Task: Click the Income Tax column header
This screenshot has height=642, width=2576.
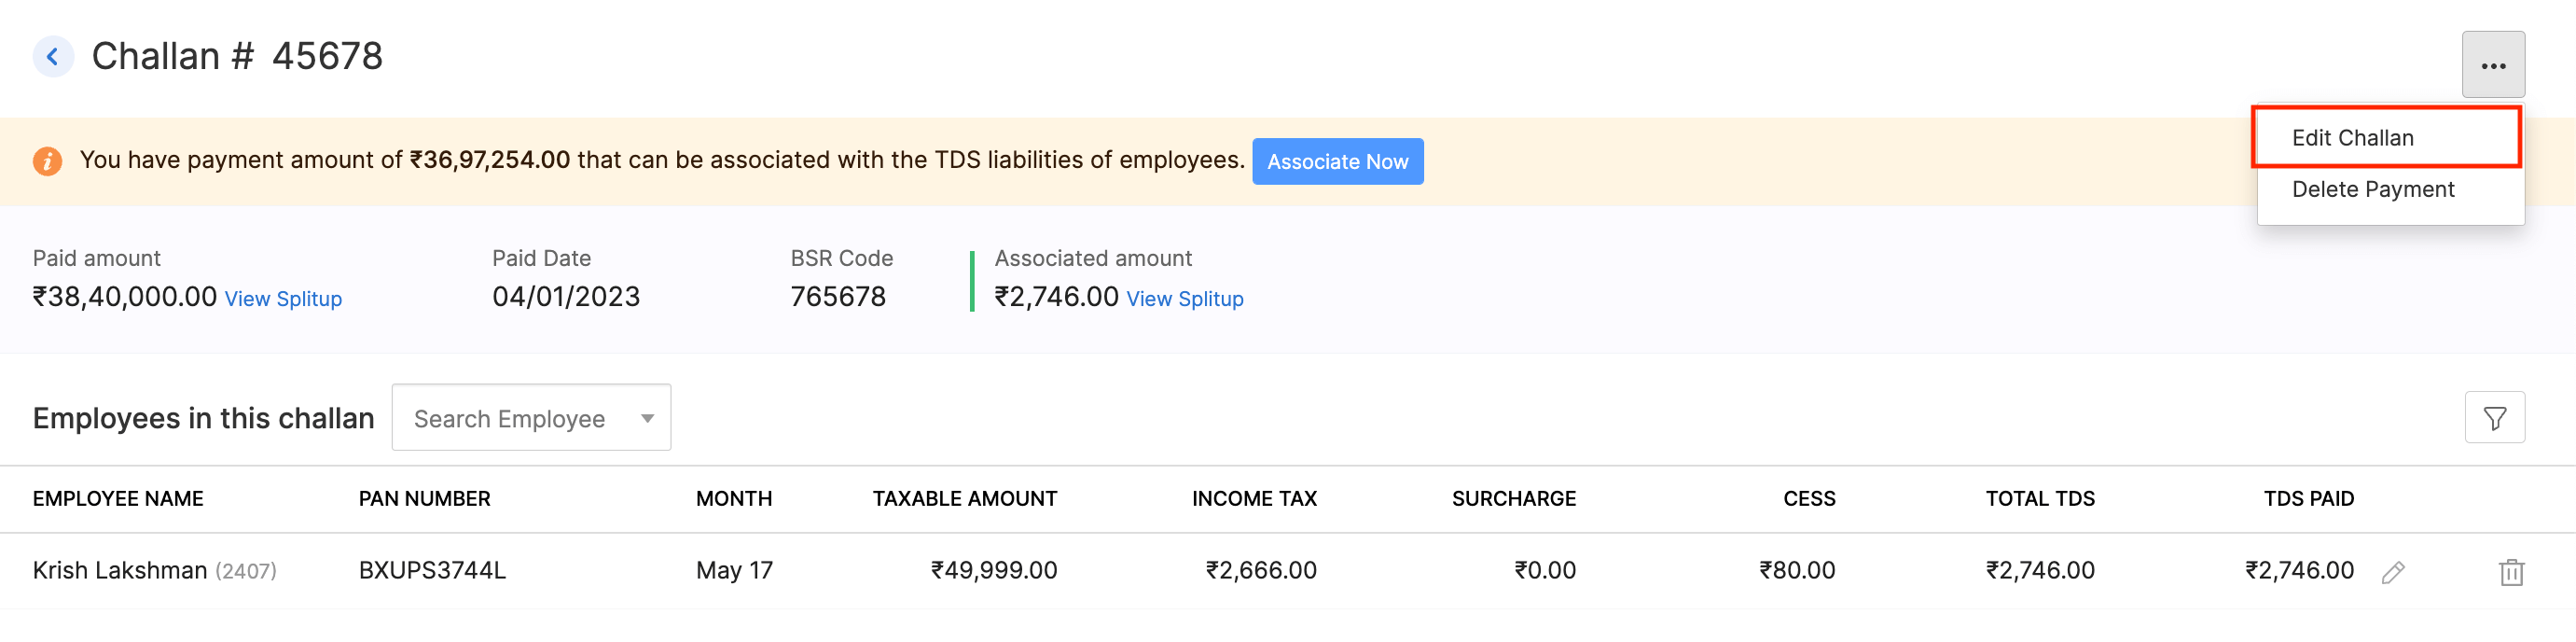Action: coord(1253,499)
